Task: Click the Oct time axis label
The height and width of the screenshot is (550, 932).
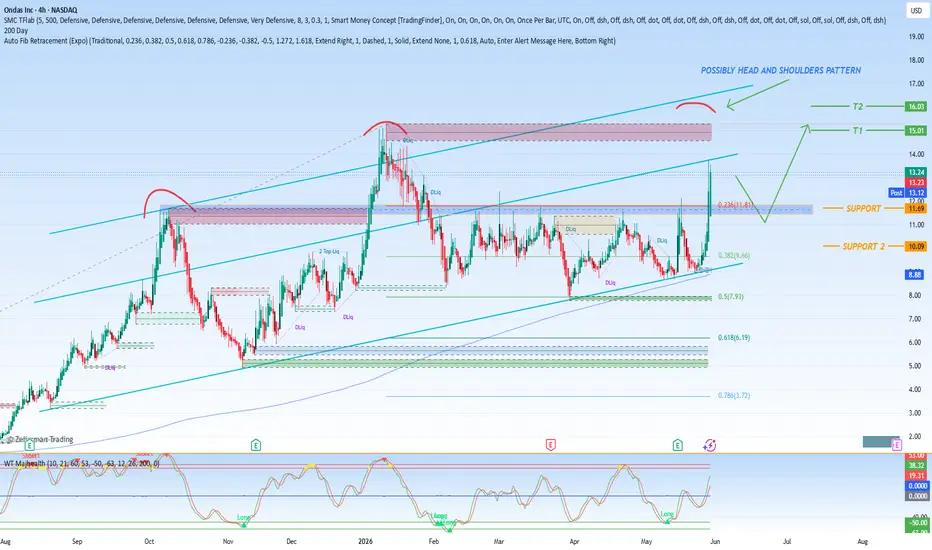Action: [x=149, y=542]
